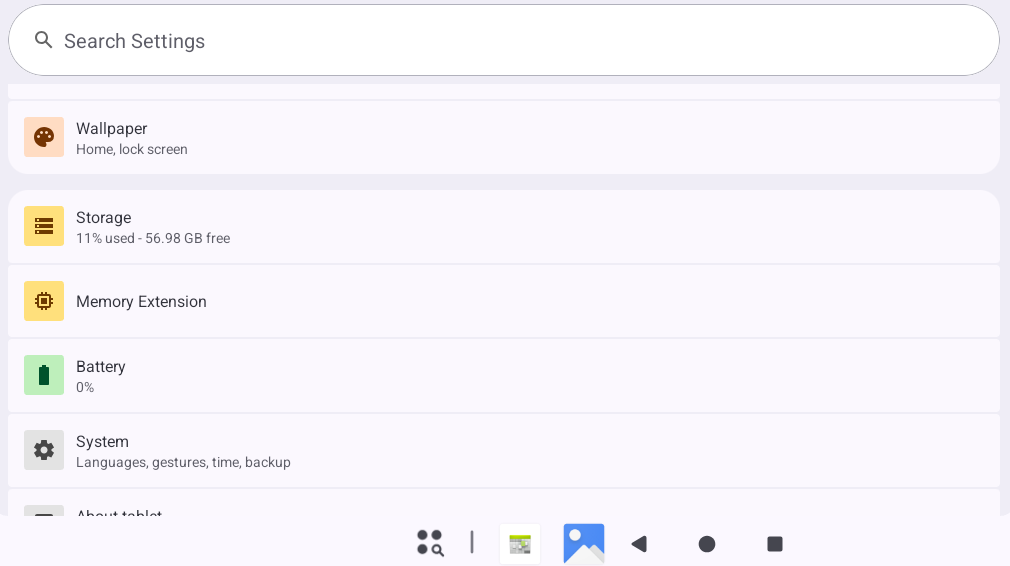Open Memory Extension settings
1010x566 pixels.
coord(504,301)
